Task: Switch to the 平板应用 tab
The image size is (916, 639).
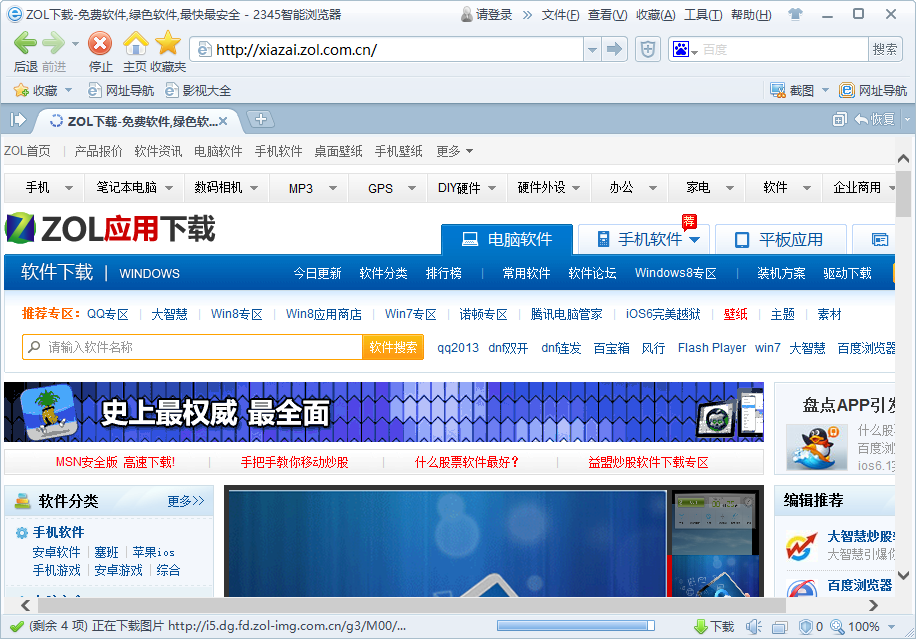Action: pos(781,239)
